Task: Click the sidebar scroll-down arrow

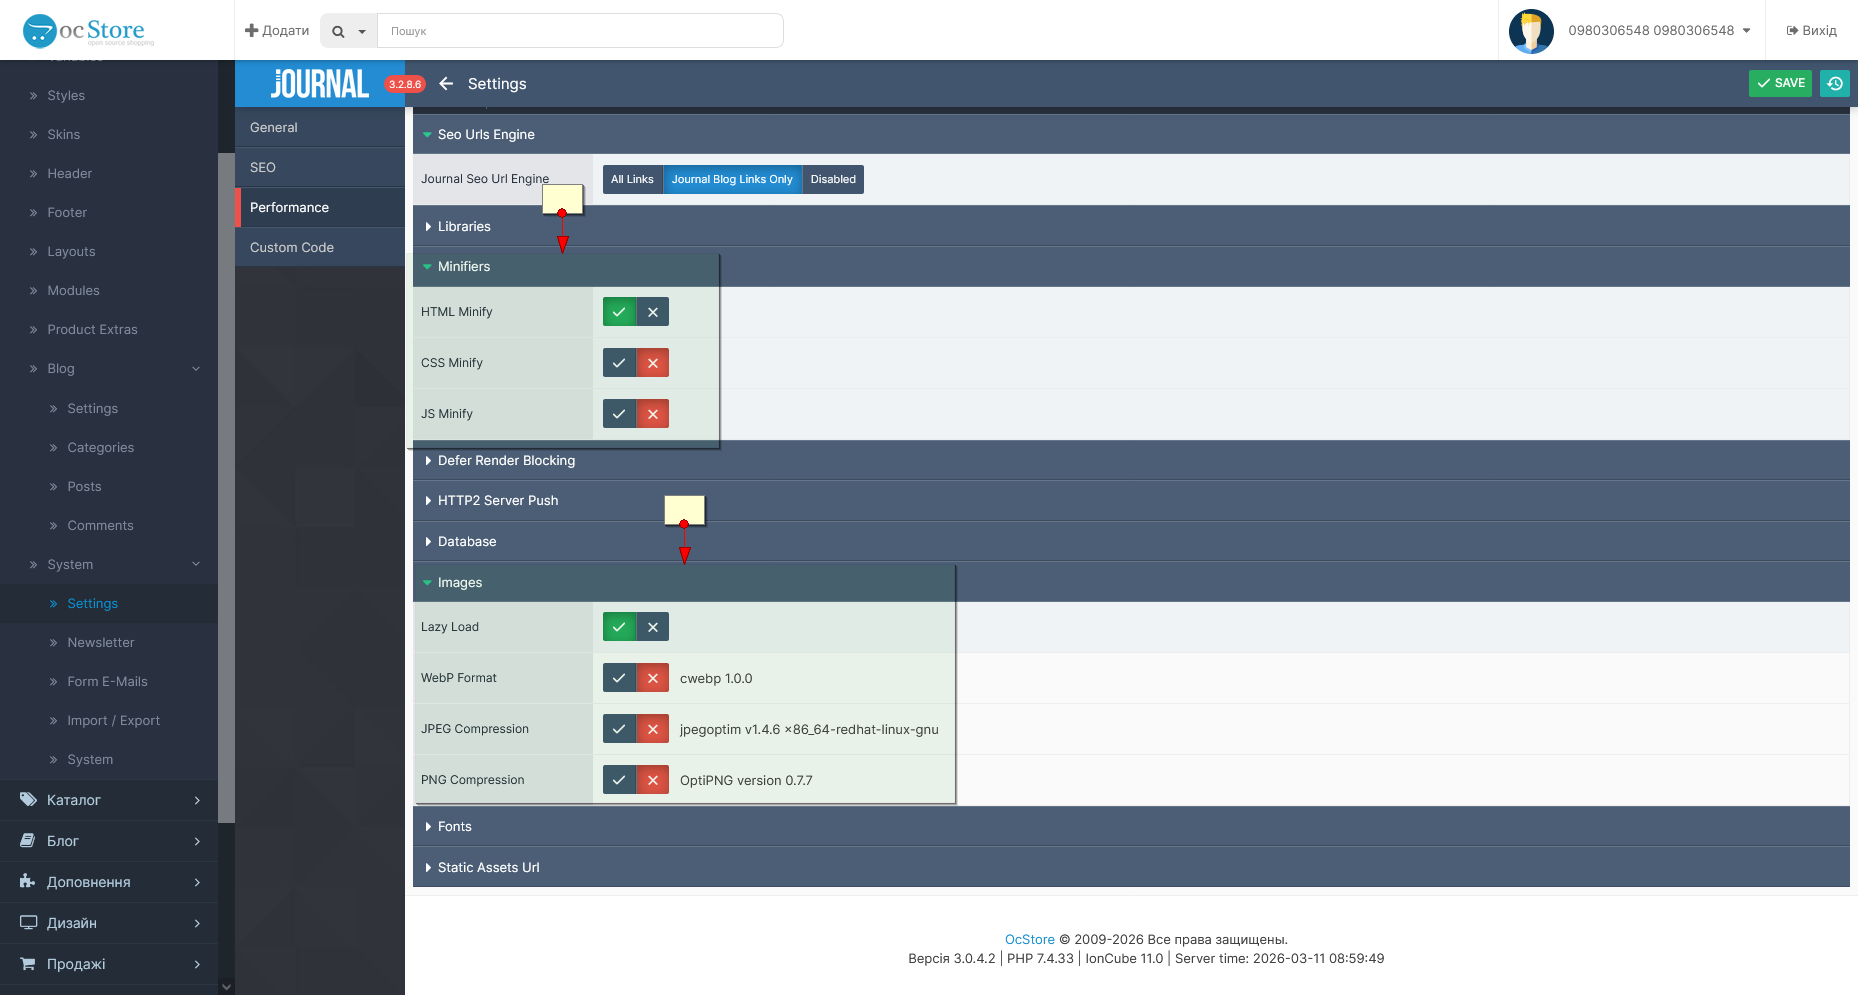Action: [x=226, y=987]
